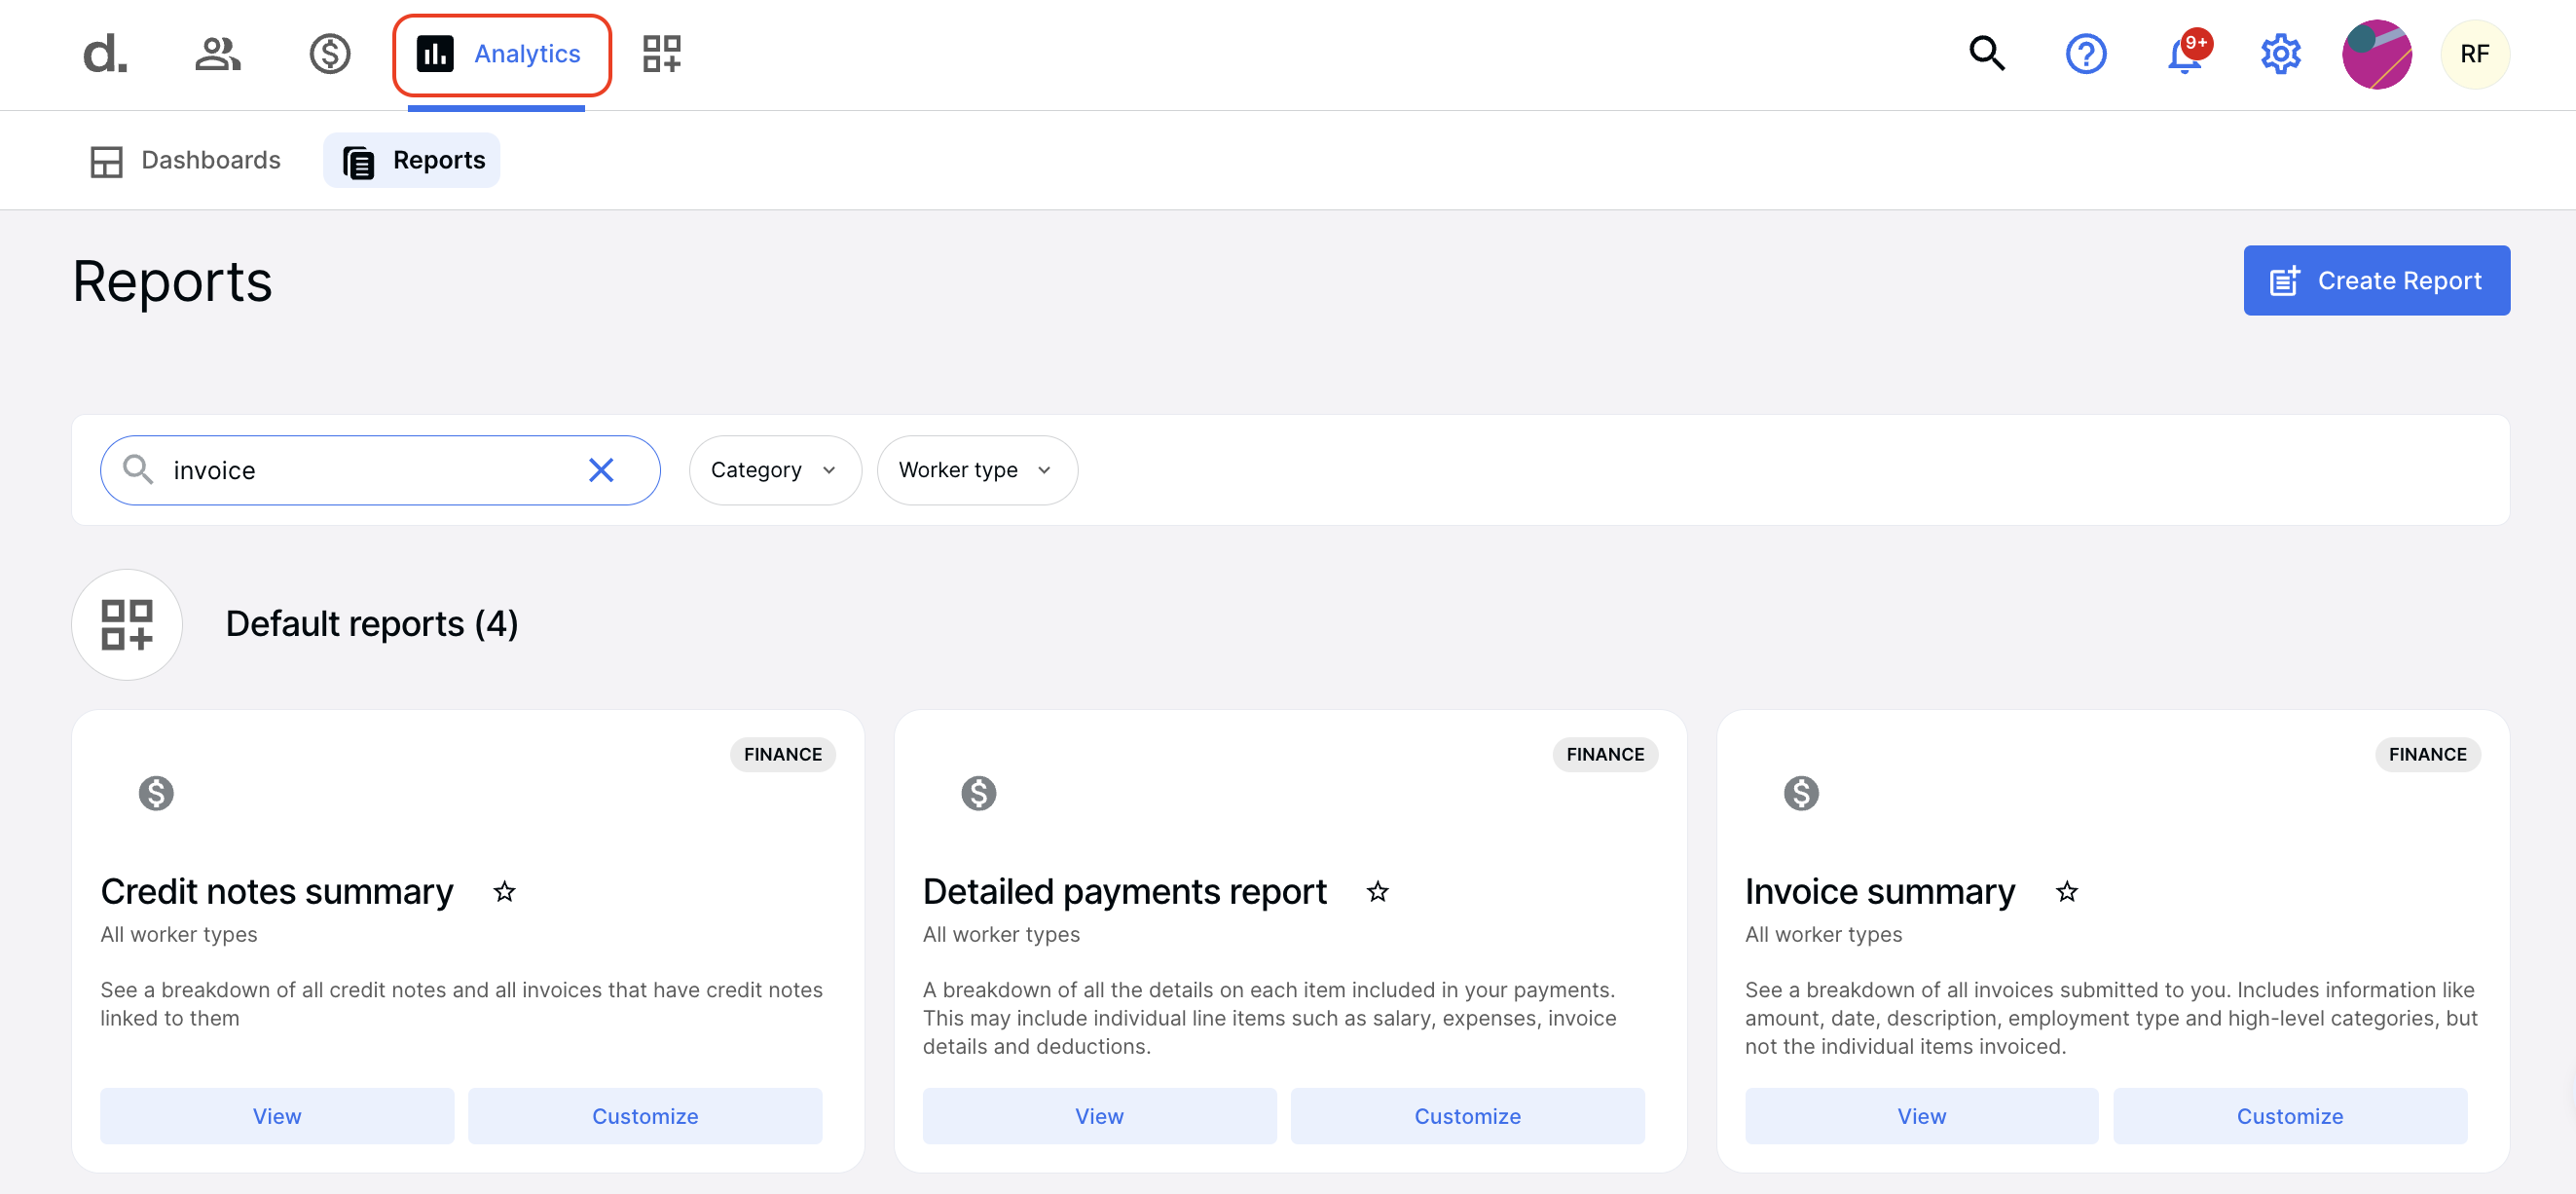
Task: View the Invoice summary report
Action: (x=1920, y=1116)
